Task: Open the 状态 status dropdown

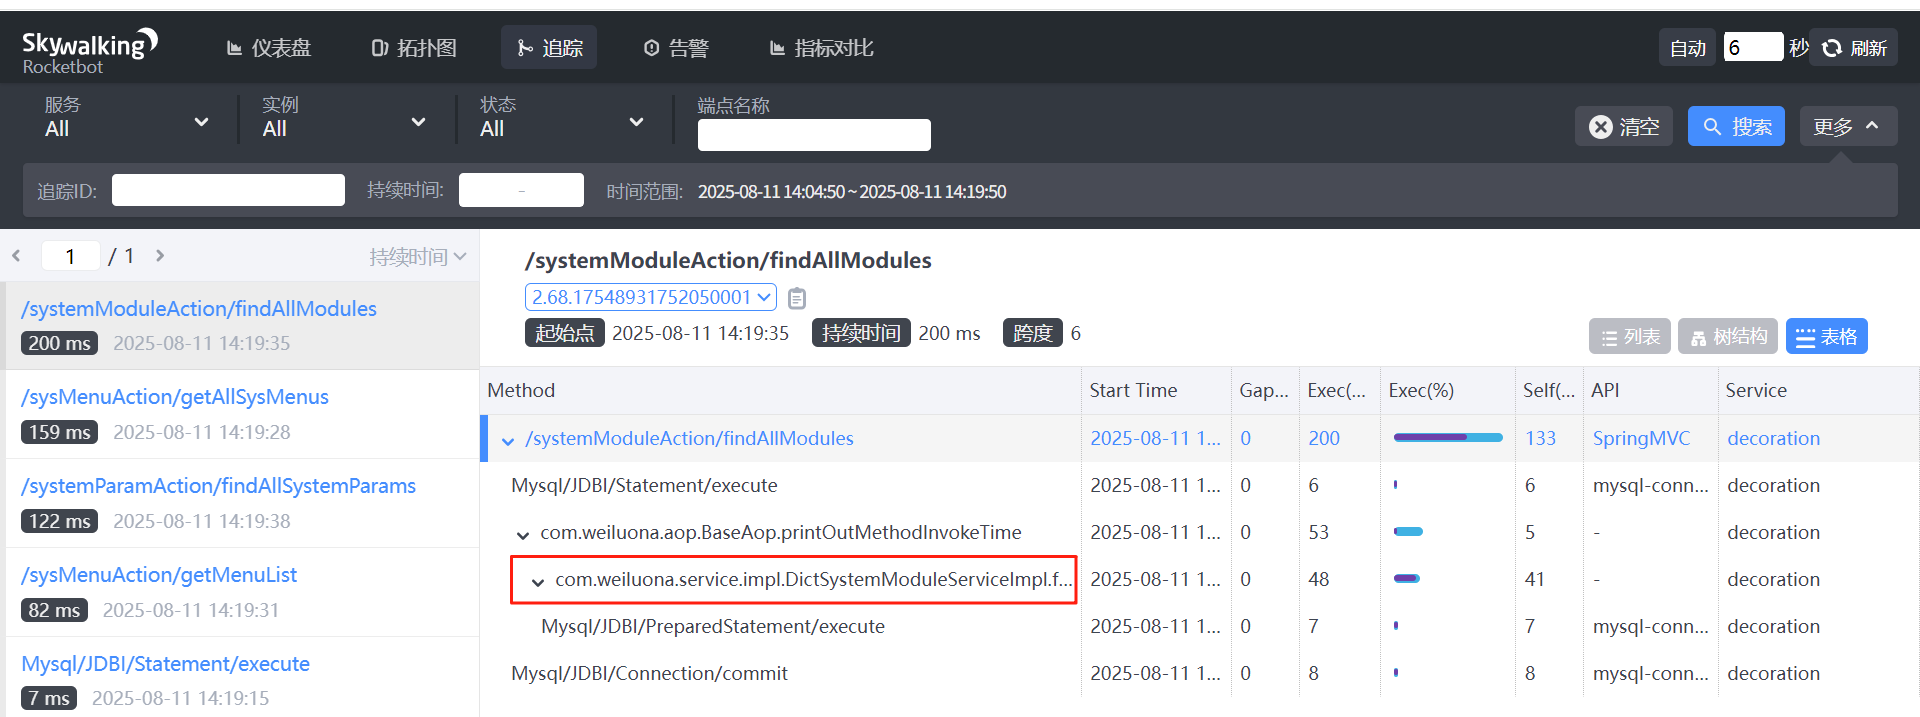Action: click(561, 118)
